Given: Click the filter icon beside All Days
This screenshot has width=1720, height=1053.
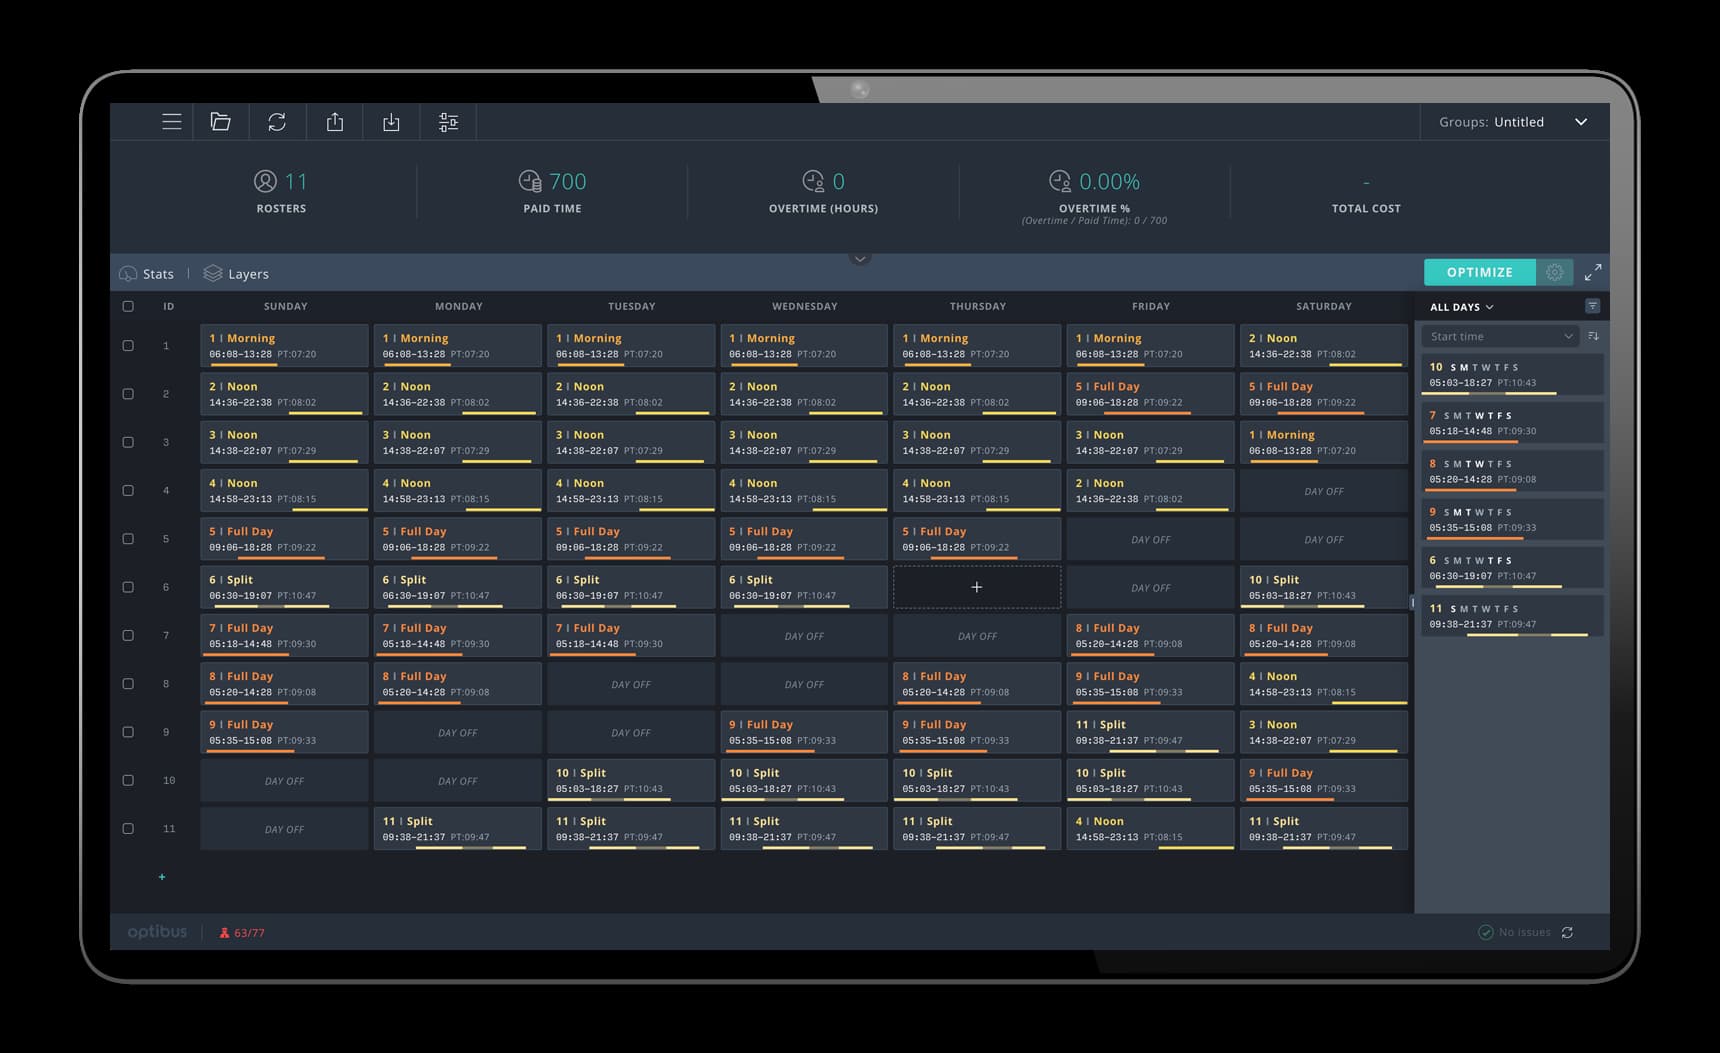Looking at the screenshot, I should [1592, 306].
